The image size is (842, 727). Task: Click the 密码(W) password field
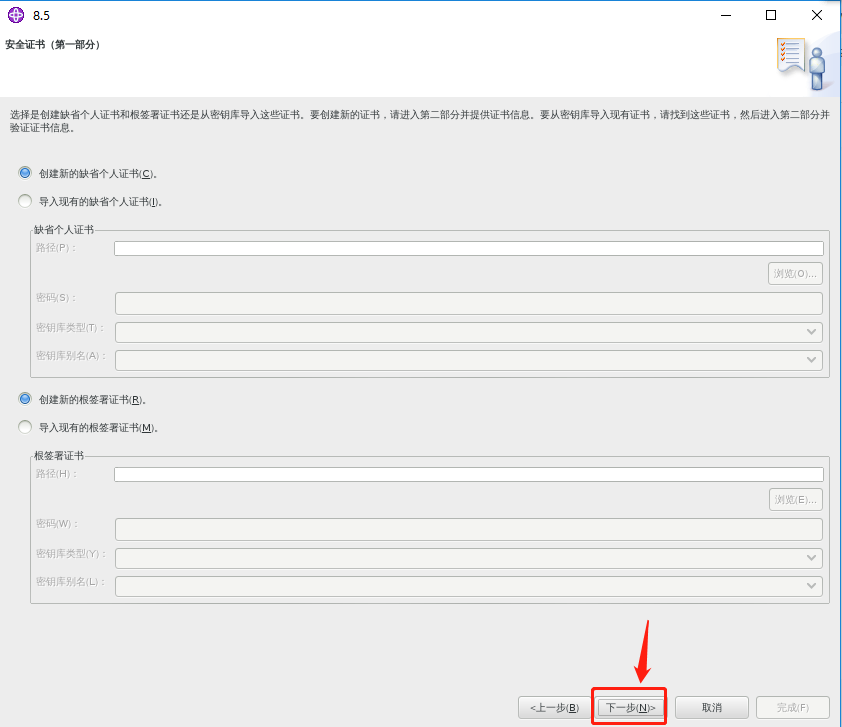coord(469,529)
